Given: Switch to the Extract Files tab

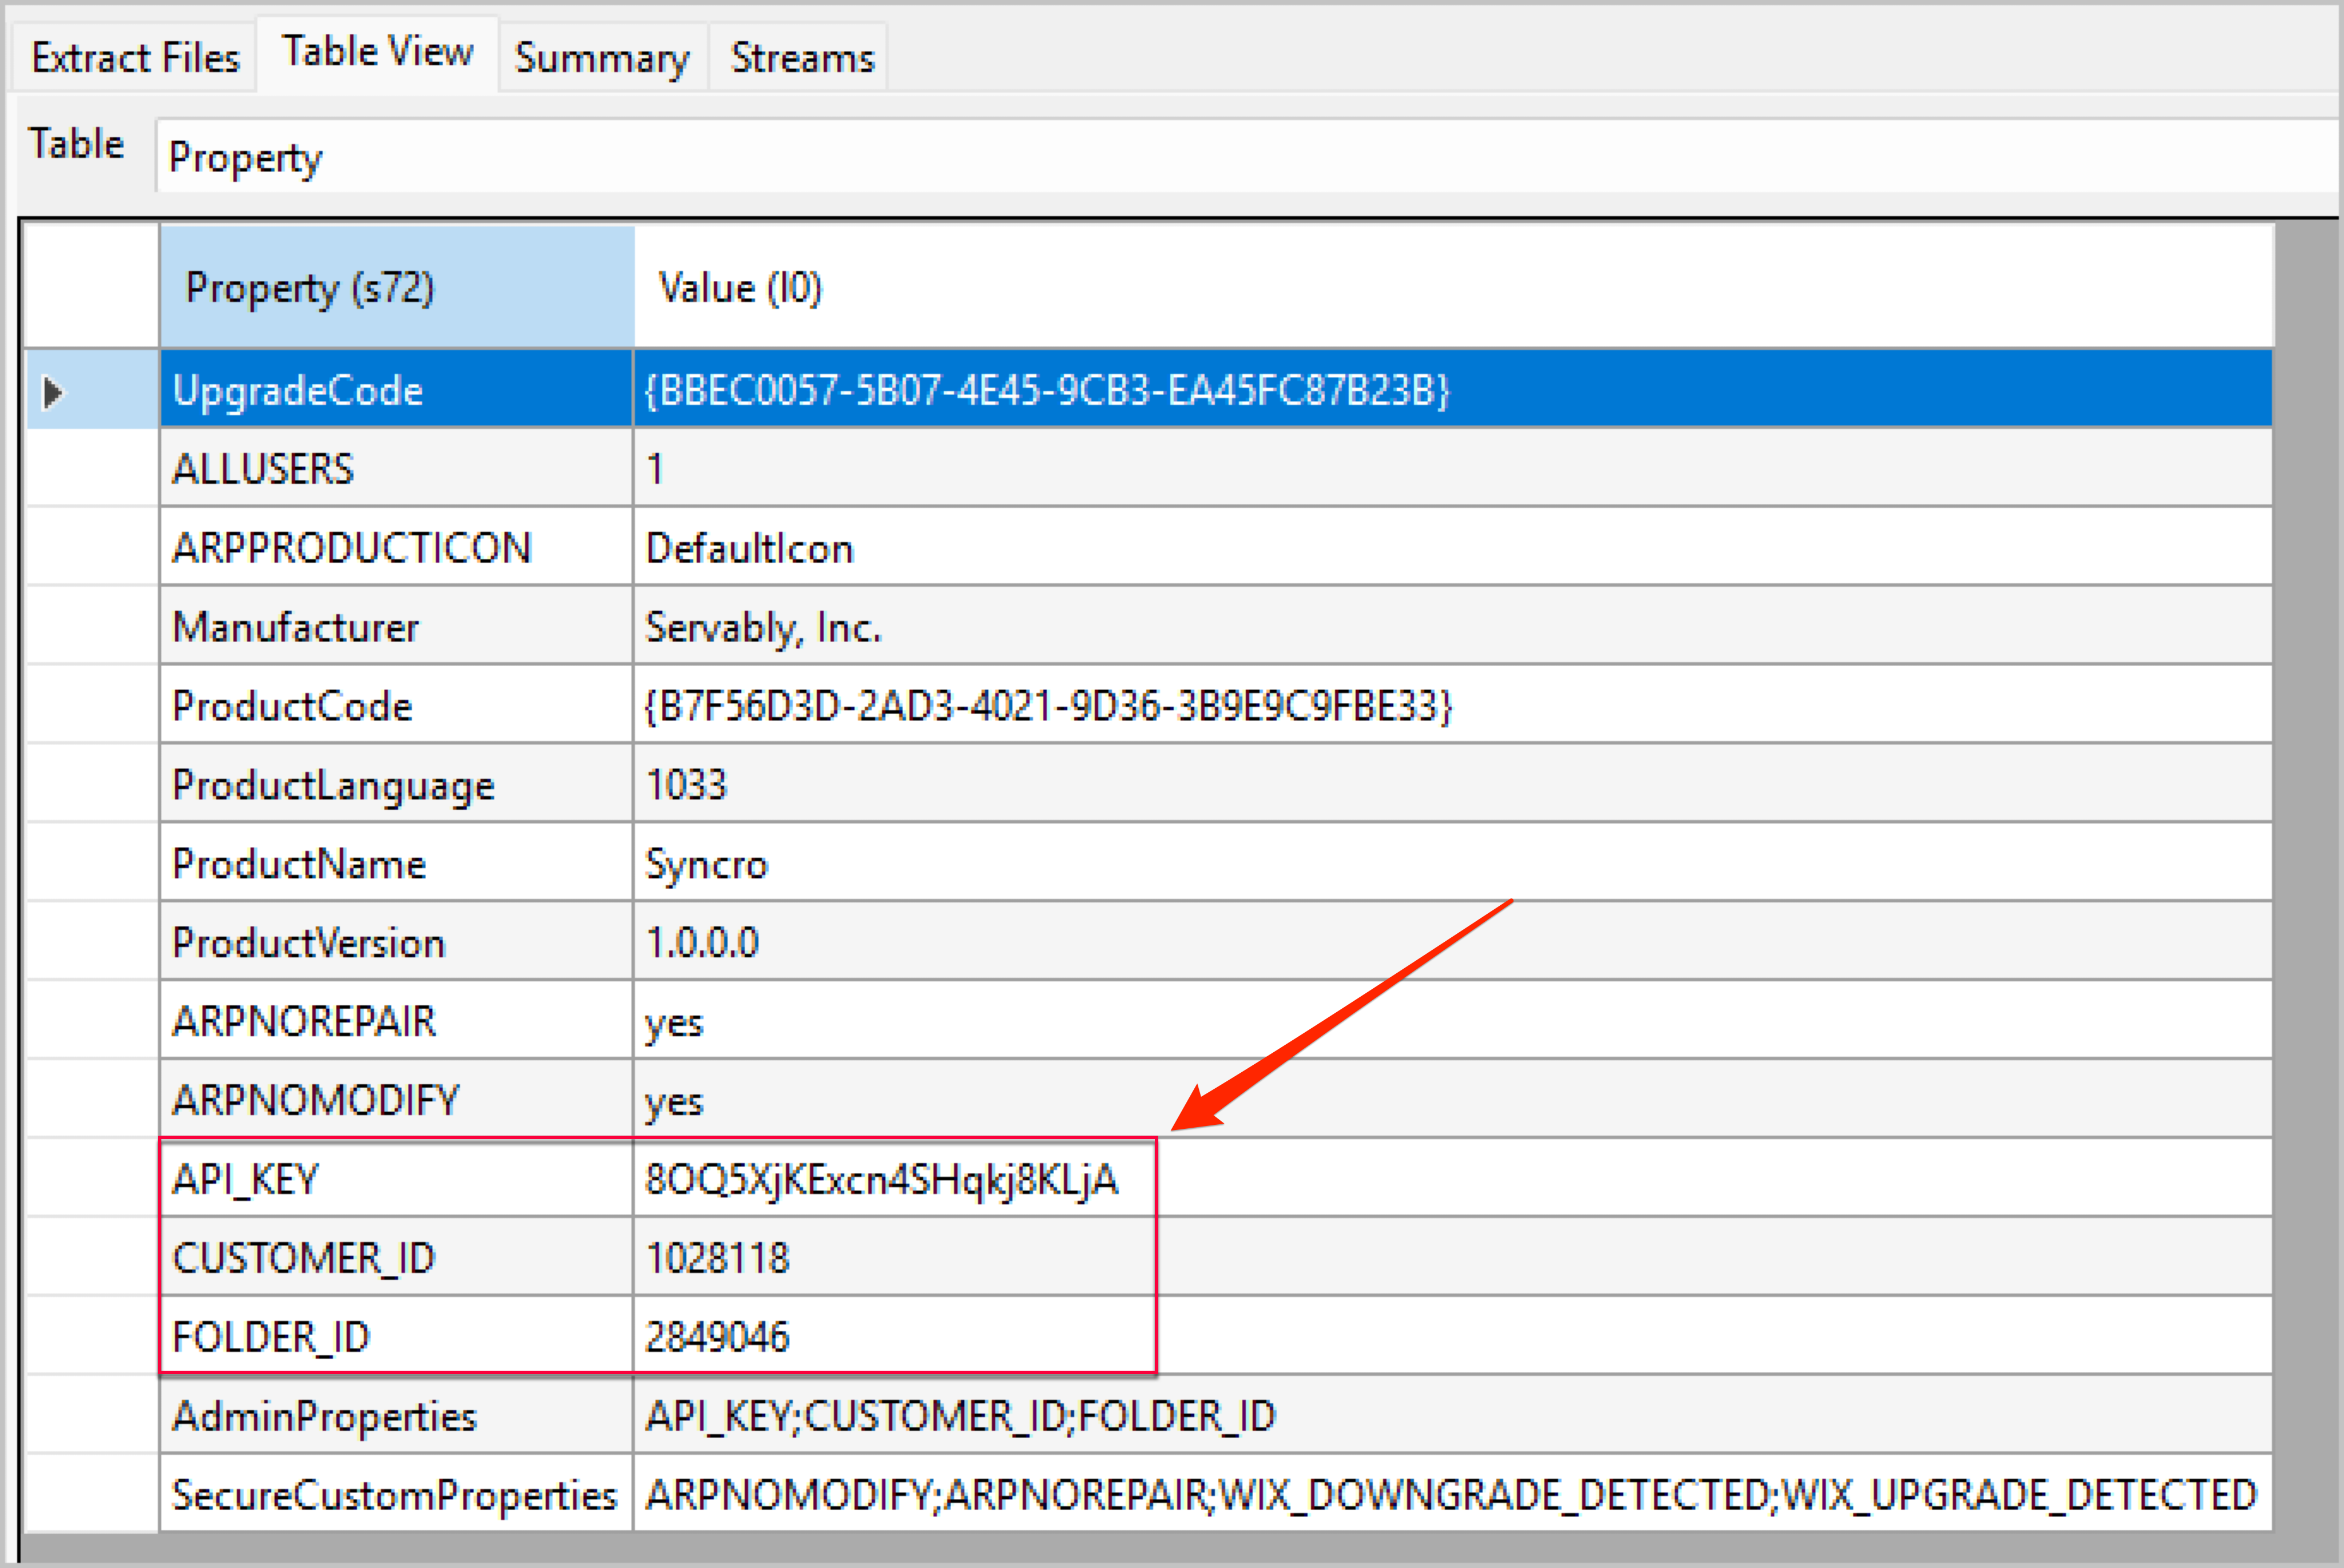Looking at the screenshot, I should (135, 58).
